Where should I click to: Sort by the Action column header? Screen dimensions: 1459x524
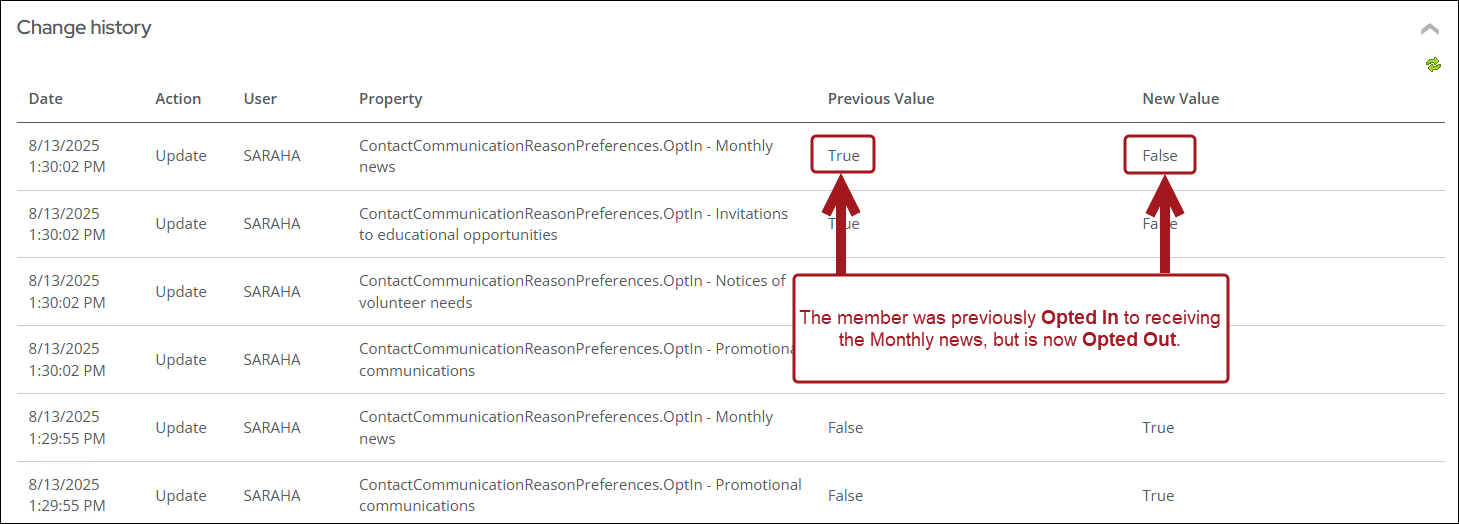(x=178, y=99)
